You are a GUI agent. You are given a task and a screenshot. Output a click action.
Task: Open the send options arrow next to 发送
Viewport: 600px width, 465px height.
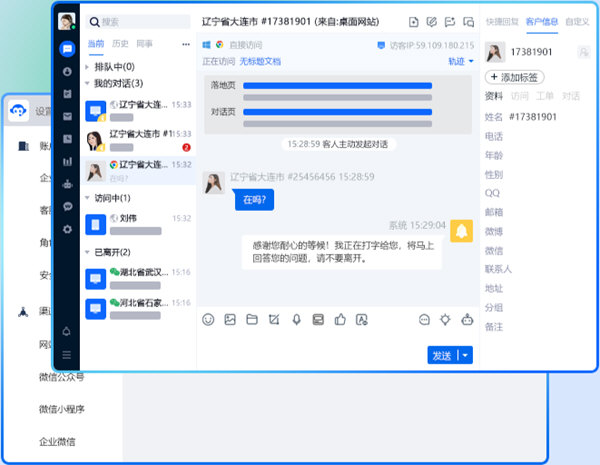pos(465,356)
